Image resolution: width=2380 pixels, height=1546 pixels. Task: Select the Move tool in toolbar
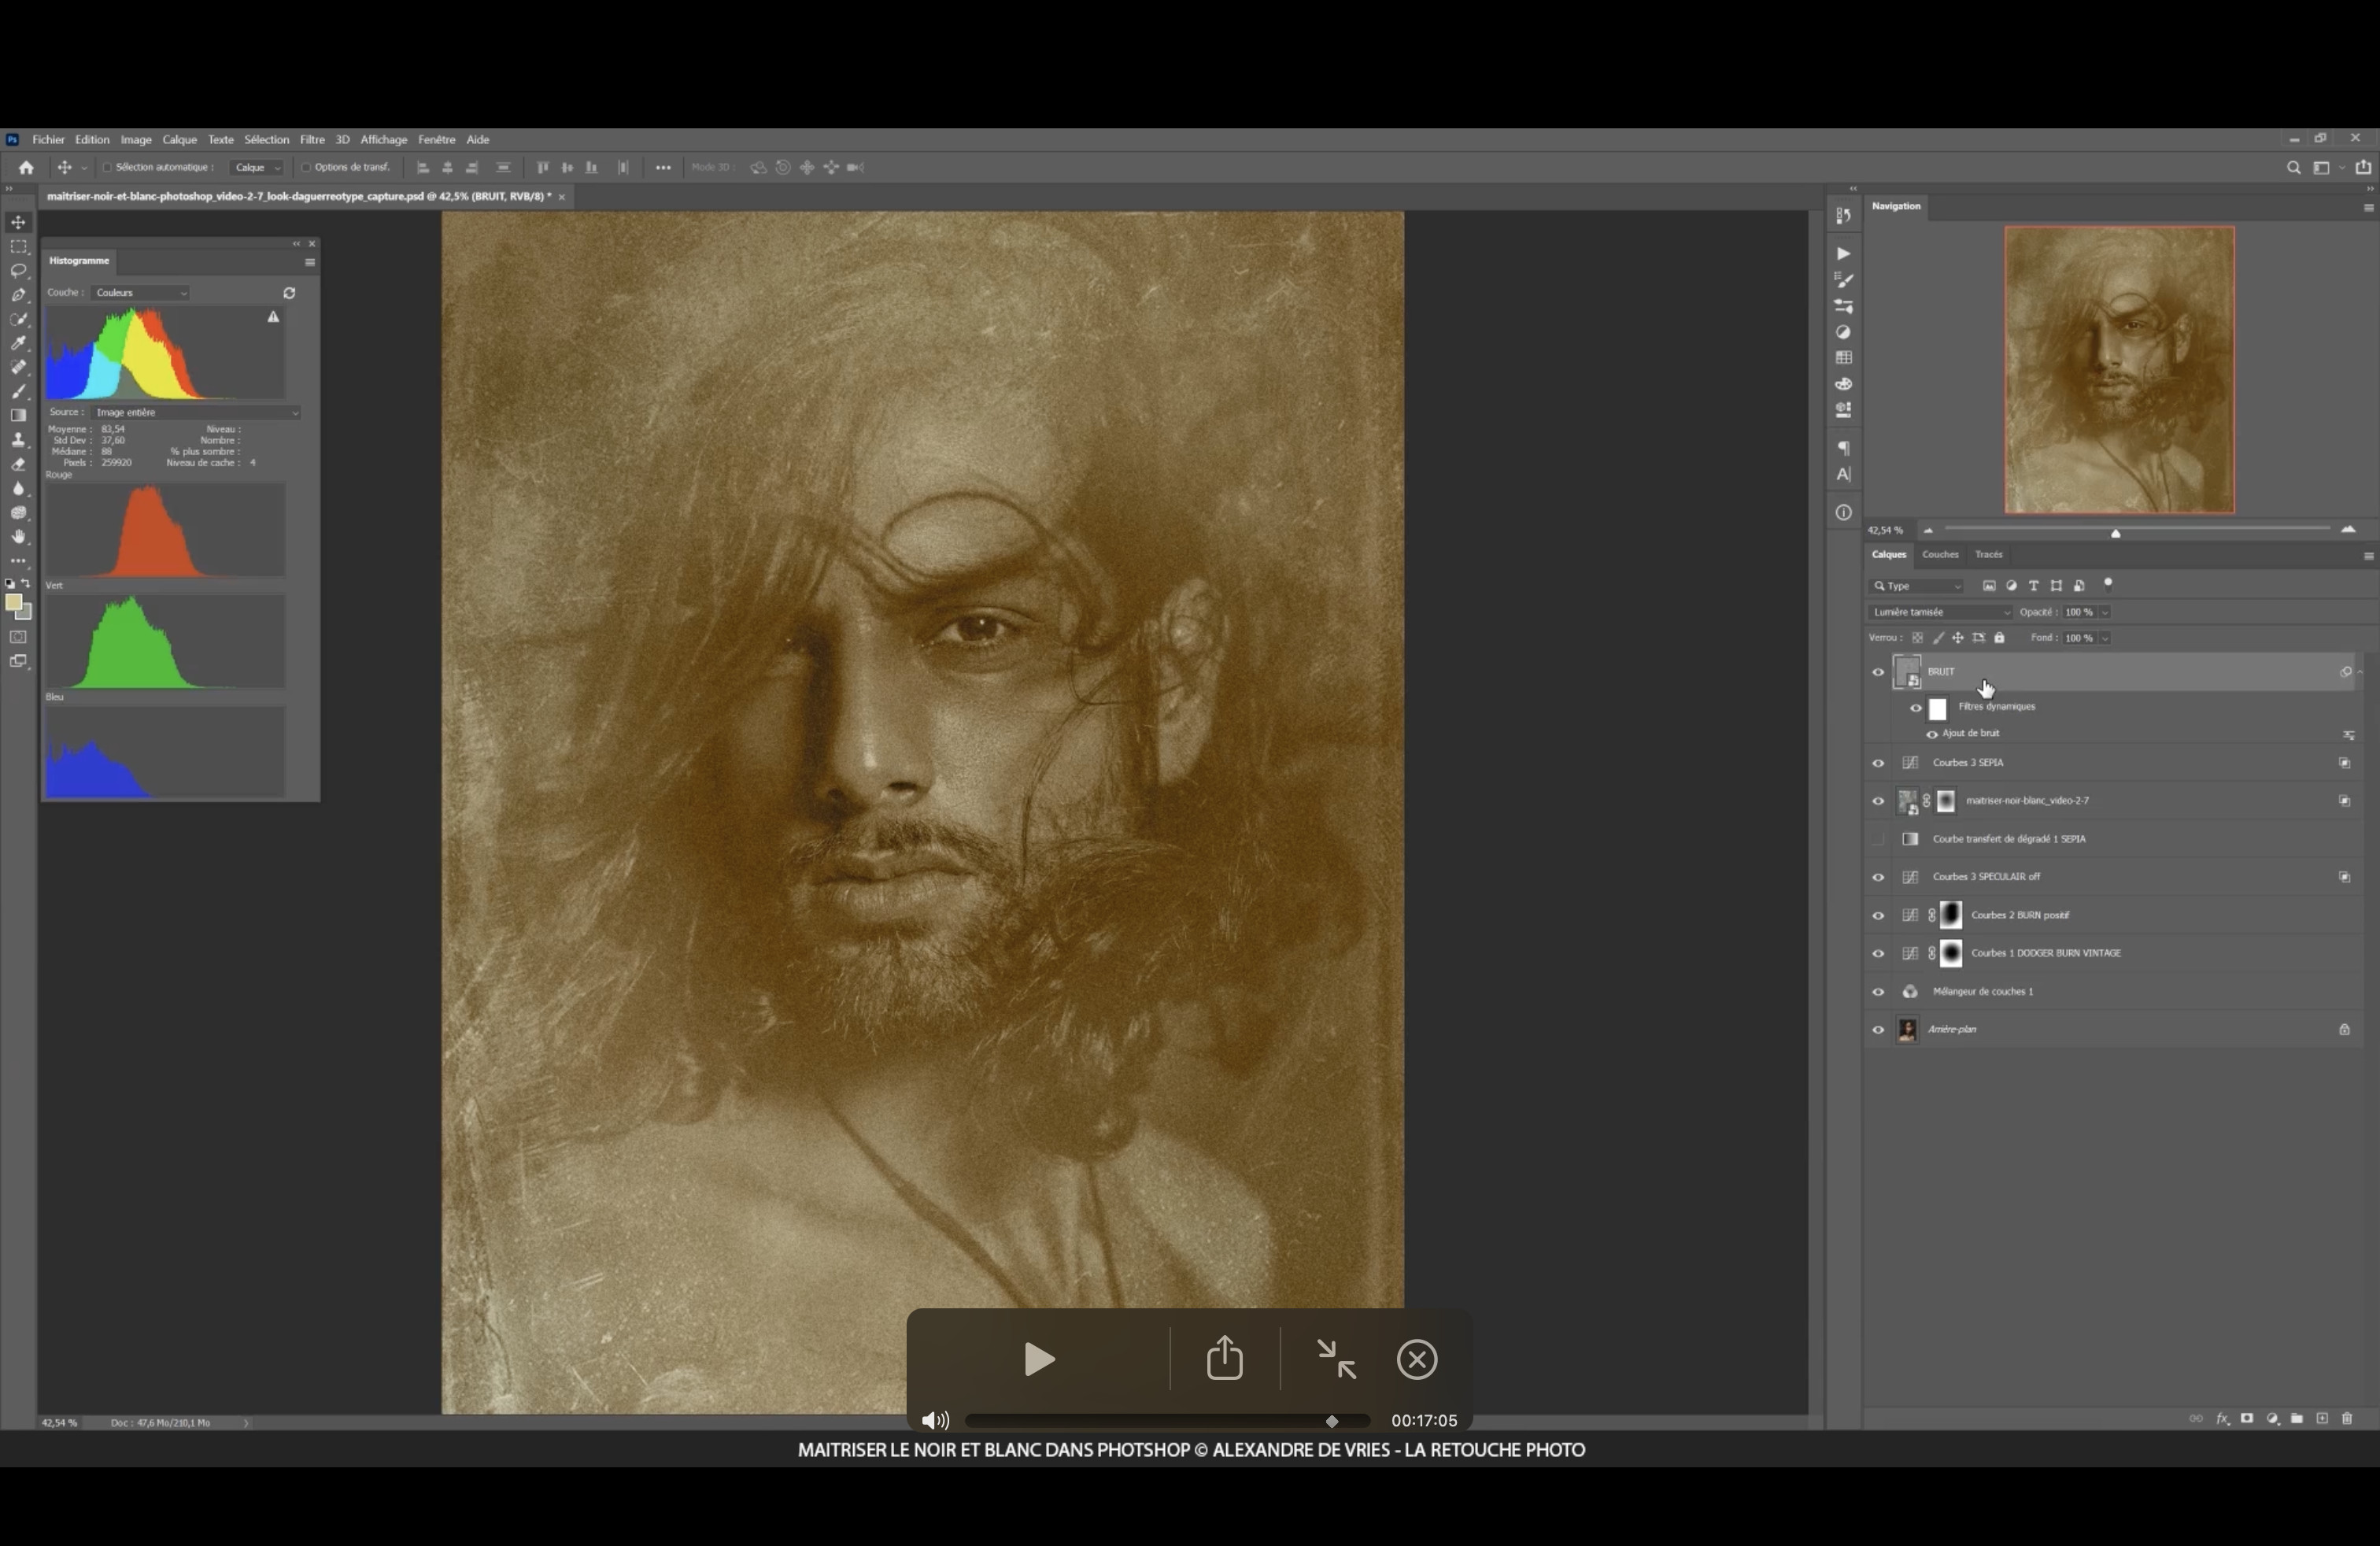click(x=19, y=222)
